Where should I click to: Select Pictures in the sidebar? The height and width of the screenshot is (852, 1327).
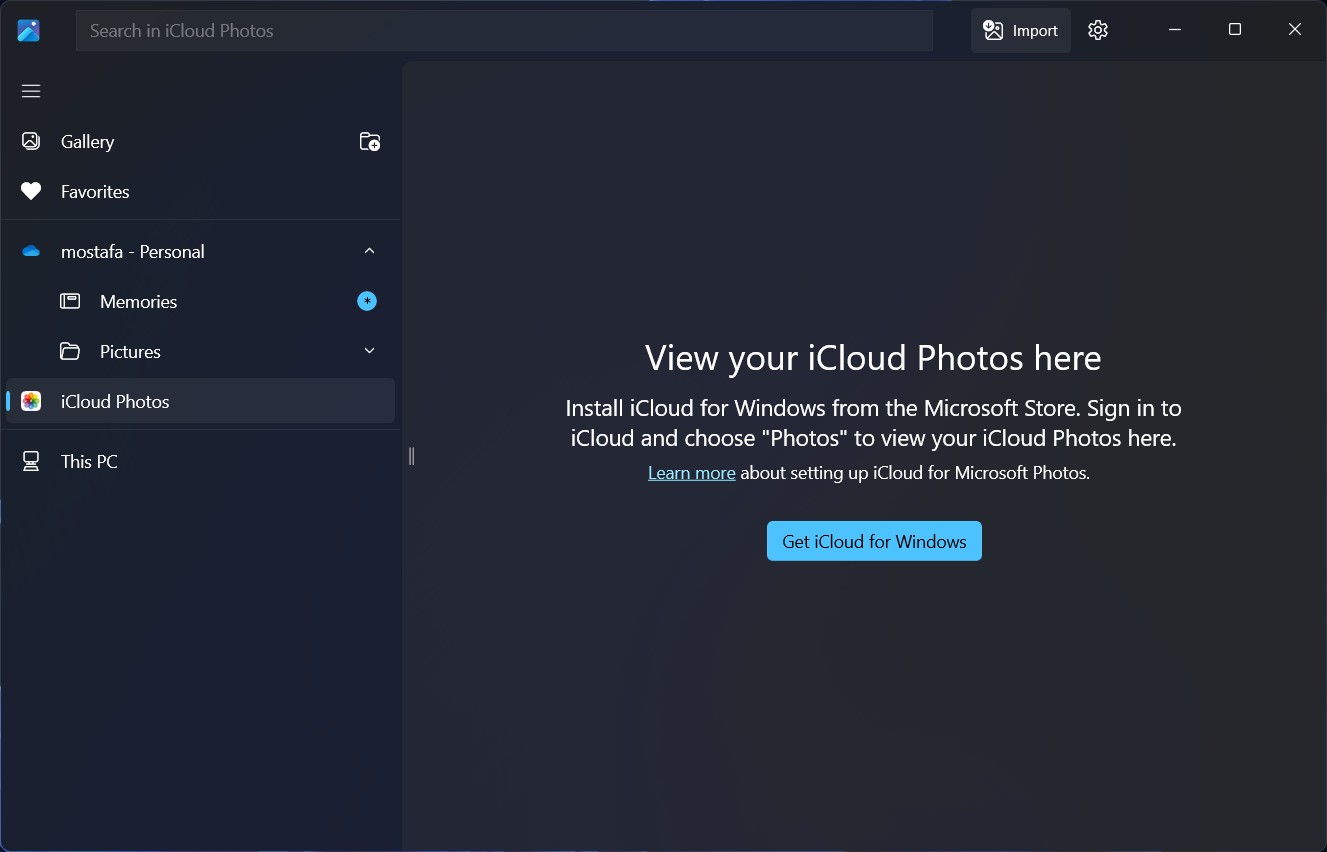[x=130, y=351]
